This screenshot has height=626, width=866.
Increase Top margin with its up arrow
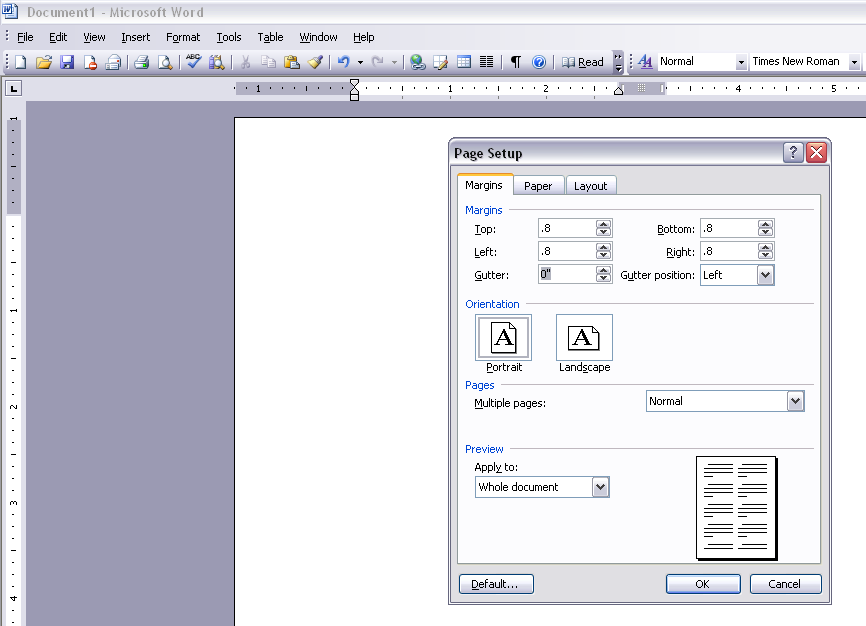pyautogui.click(x=603, y=224)
